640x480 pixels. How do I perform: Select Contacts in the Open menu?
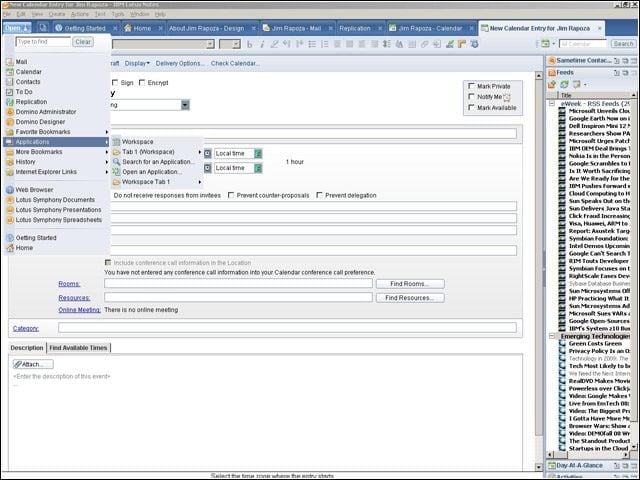click(x=28, y=82)
